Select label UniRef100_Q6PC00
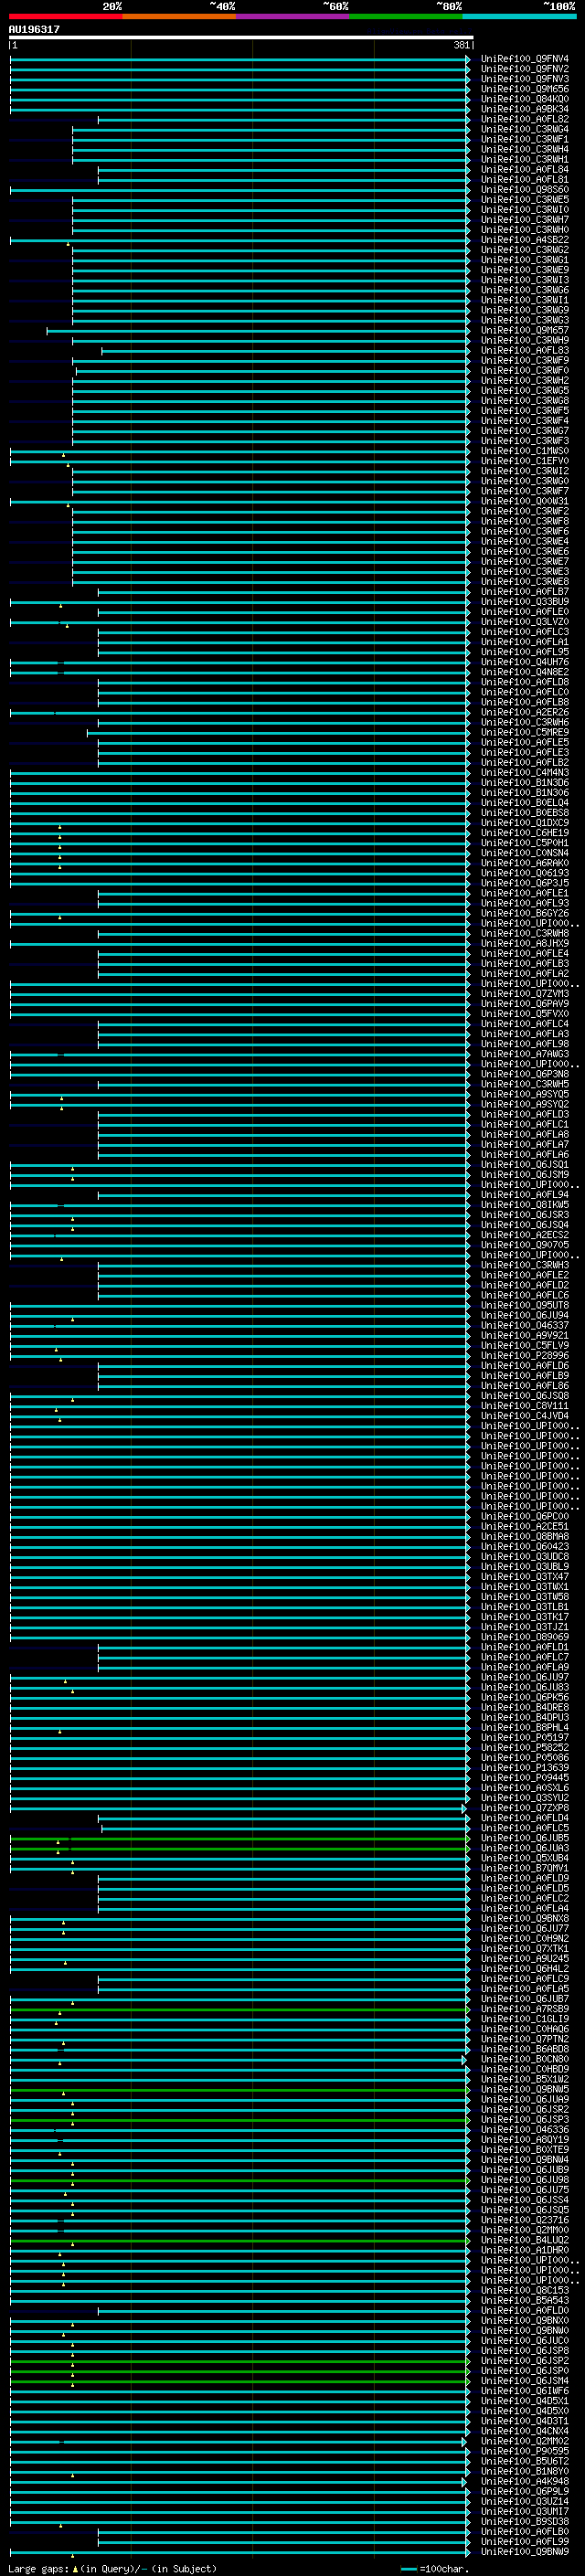This screenshot has width=585, height=2576. pos(524,1516)
